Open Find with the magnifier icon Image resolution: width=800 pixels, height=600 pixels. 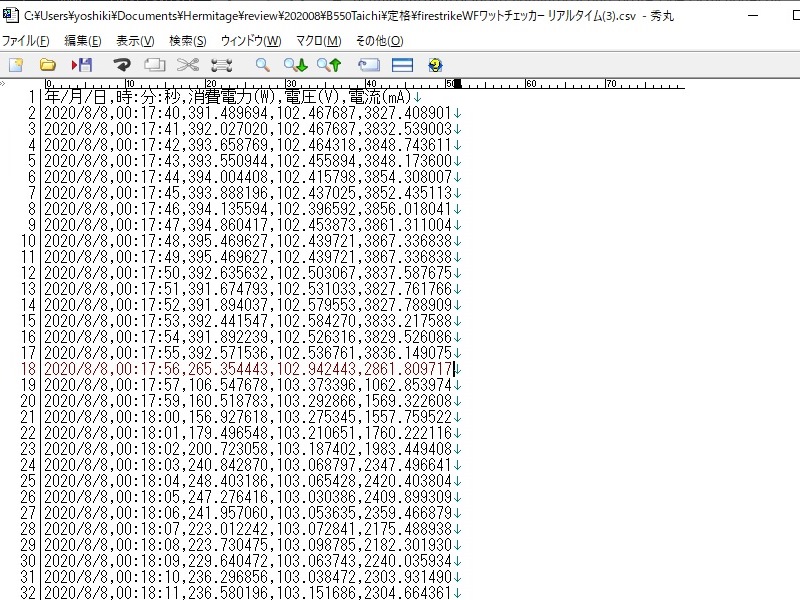(262, 65)
